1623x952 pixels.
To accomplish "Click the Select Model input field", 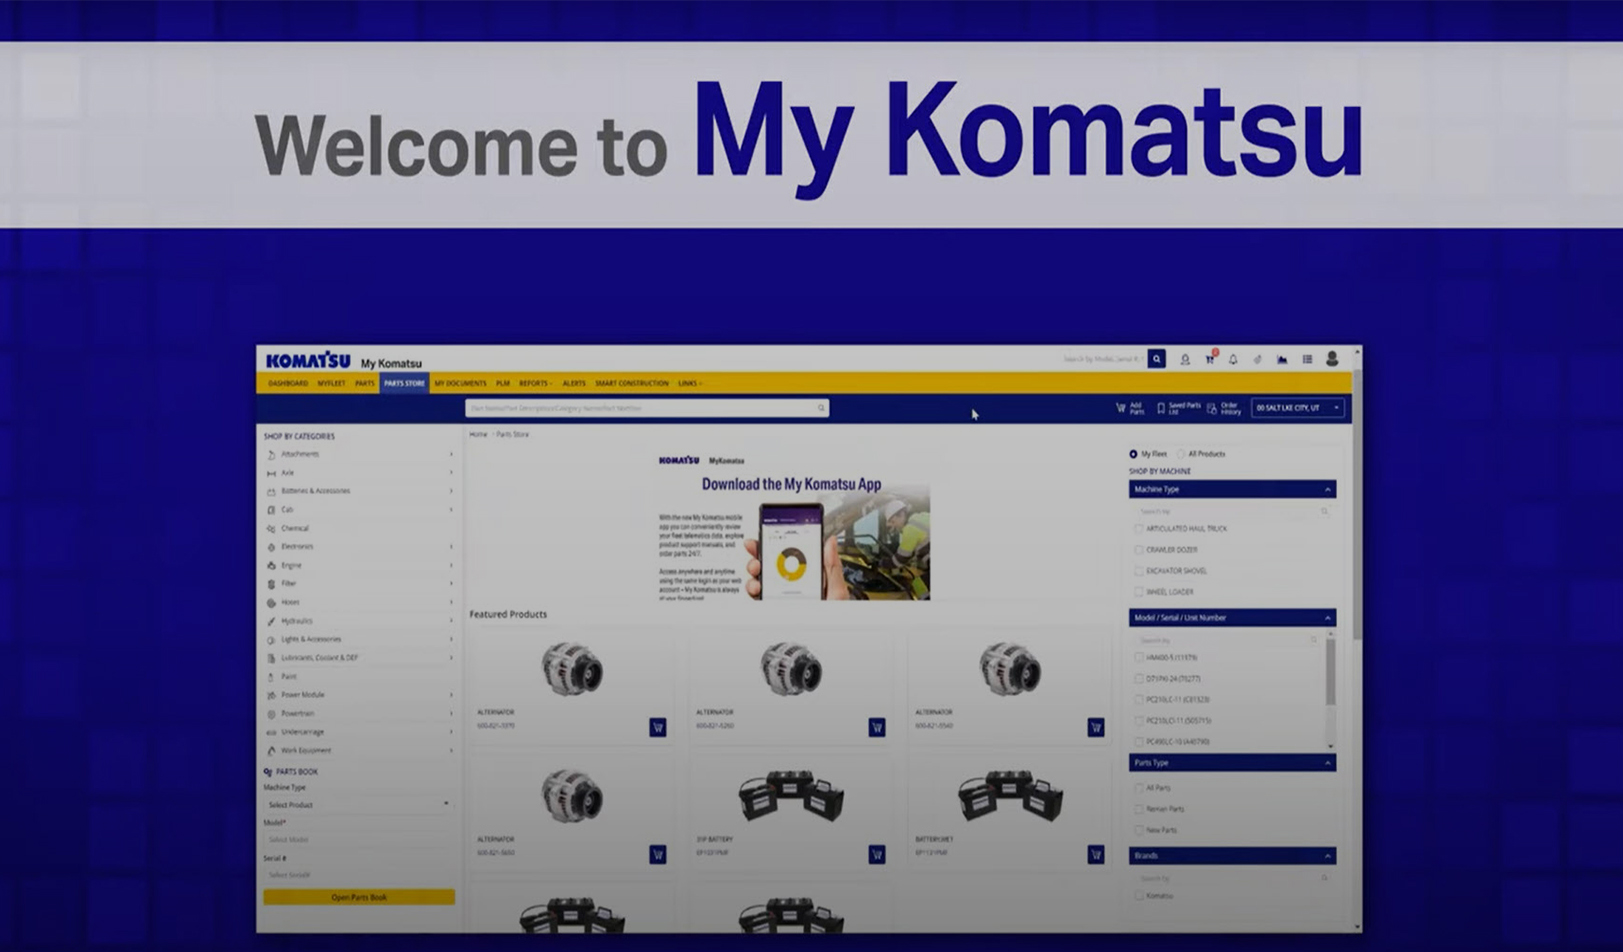I will pos(358,840).
